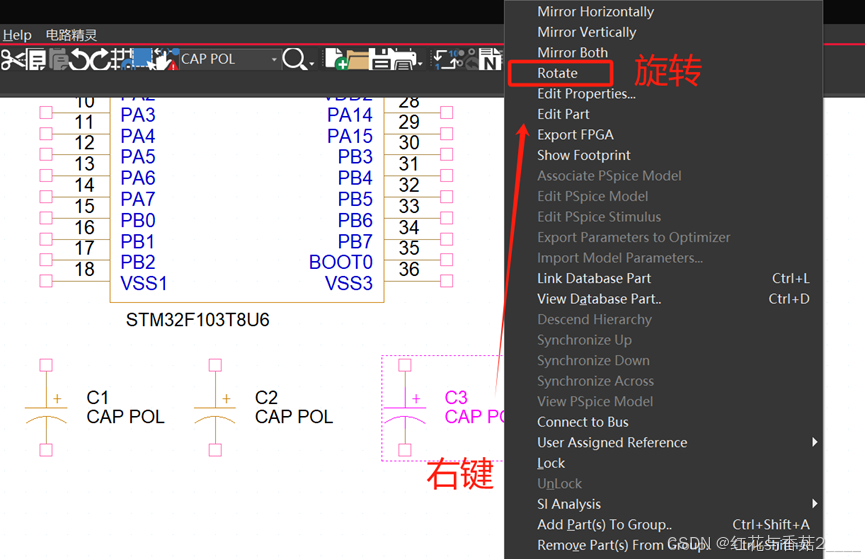Image resolution: width=865 pixels, height=559 pixels.
Task: Click the Annotate icon
Action: (x=448, y=59)
